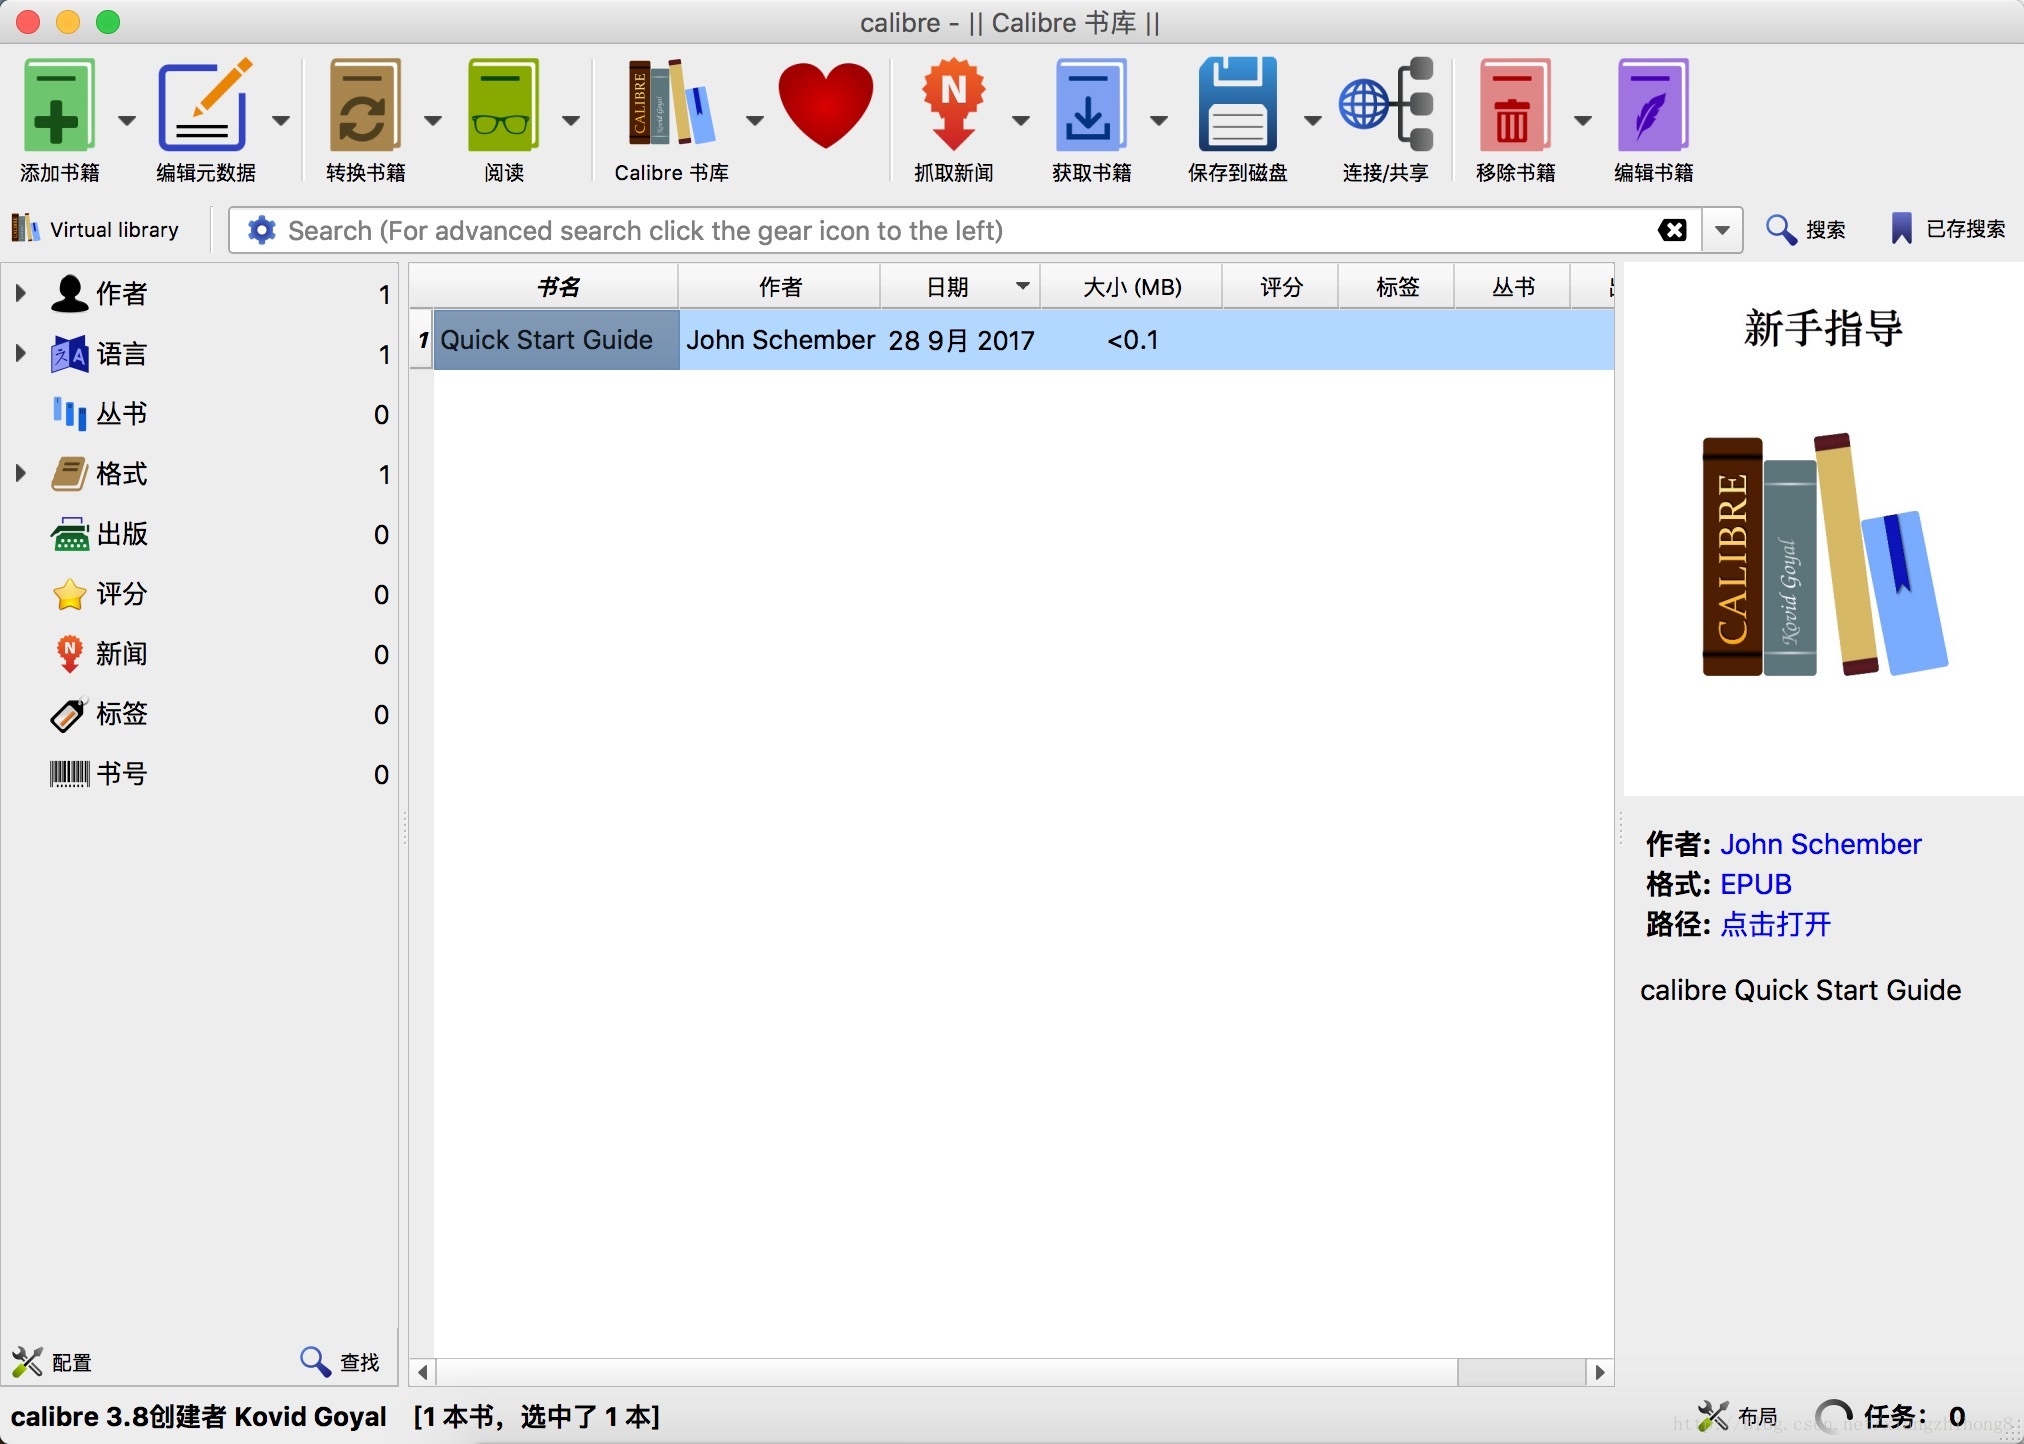This screenshot has width=2024, height=1444.
Task: Open the Connect/share (连接/共享) icon
Action: tap(1386, 105)
